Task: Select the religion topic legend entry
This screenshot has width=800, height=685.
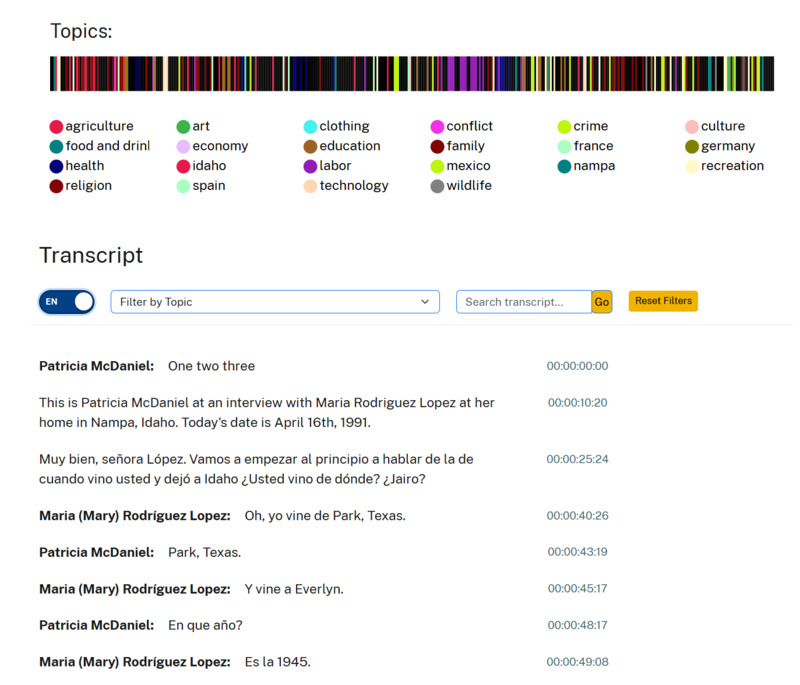Action: click(88, 186)
